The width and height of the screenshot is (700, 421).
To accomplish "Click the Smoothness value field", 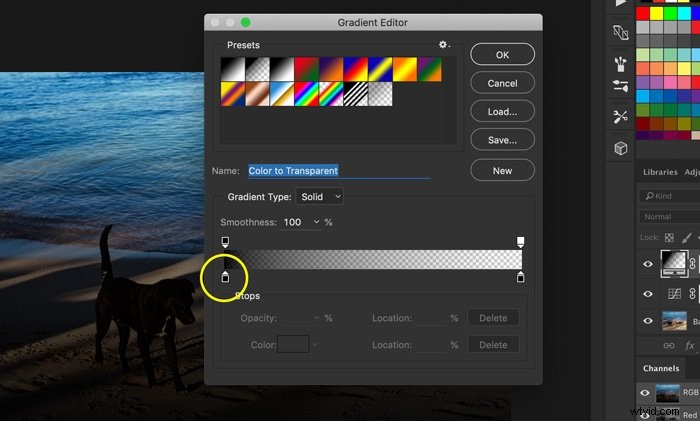I will [x=296, y=222].
